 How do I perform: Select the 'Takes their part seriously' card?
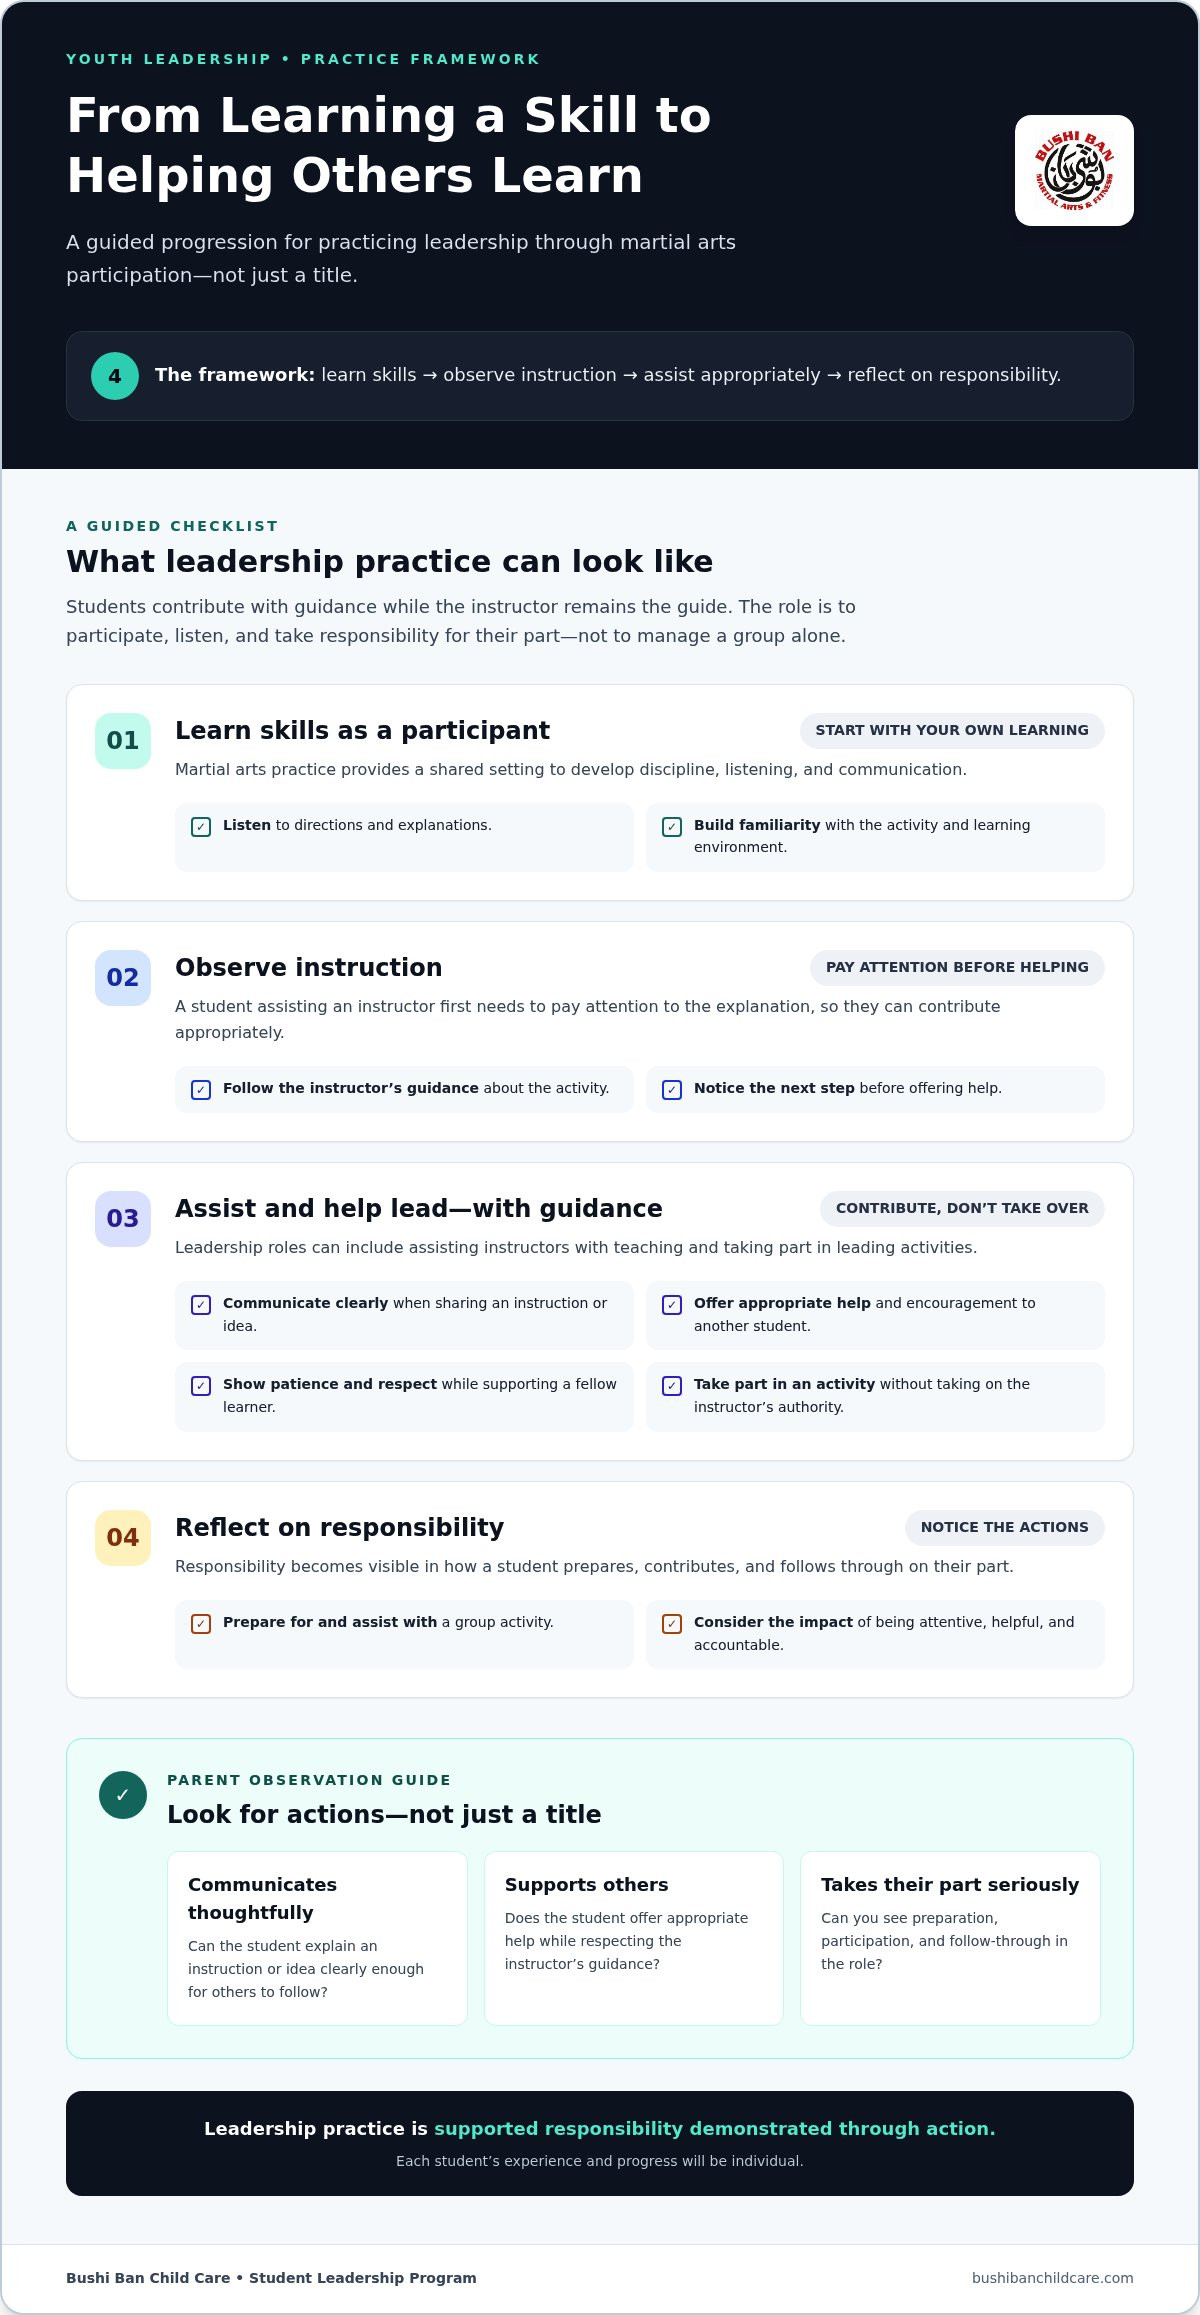tap(950, 1938)
